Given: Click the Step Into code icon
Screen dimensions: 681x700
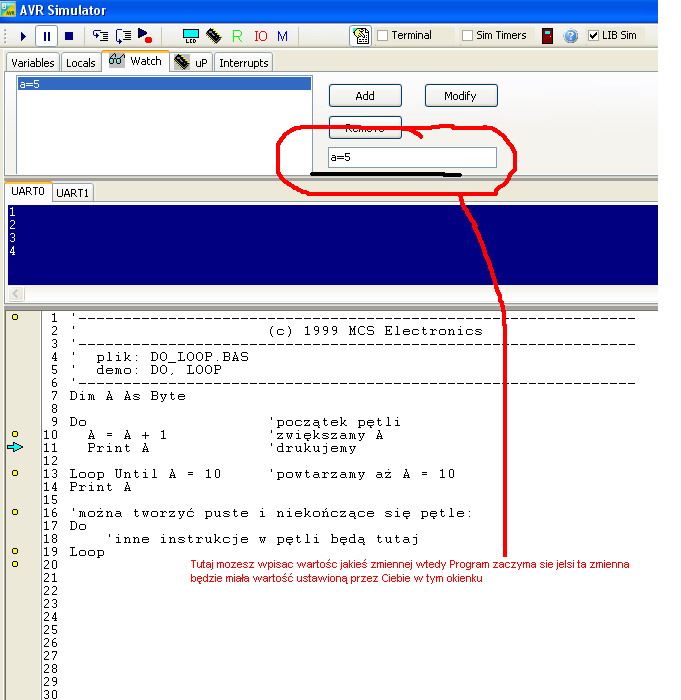Looking at the screenshot, I should coord(100,36).
